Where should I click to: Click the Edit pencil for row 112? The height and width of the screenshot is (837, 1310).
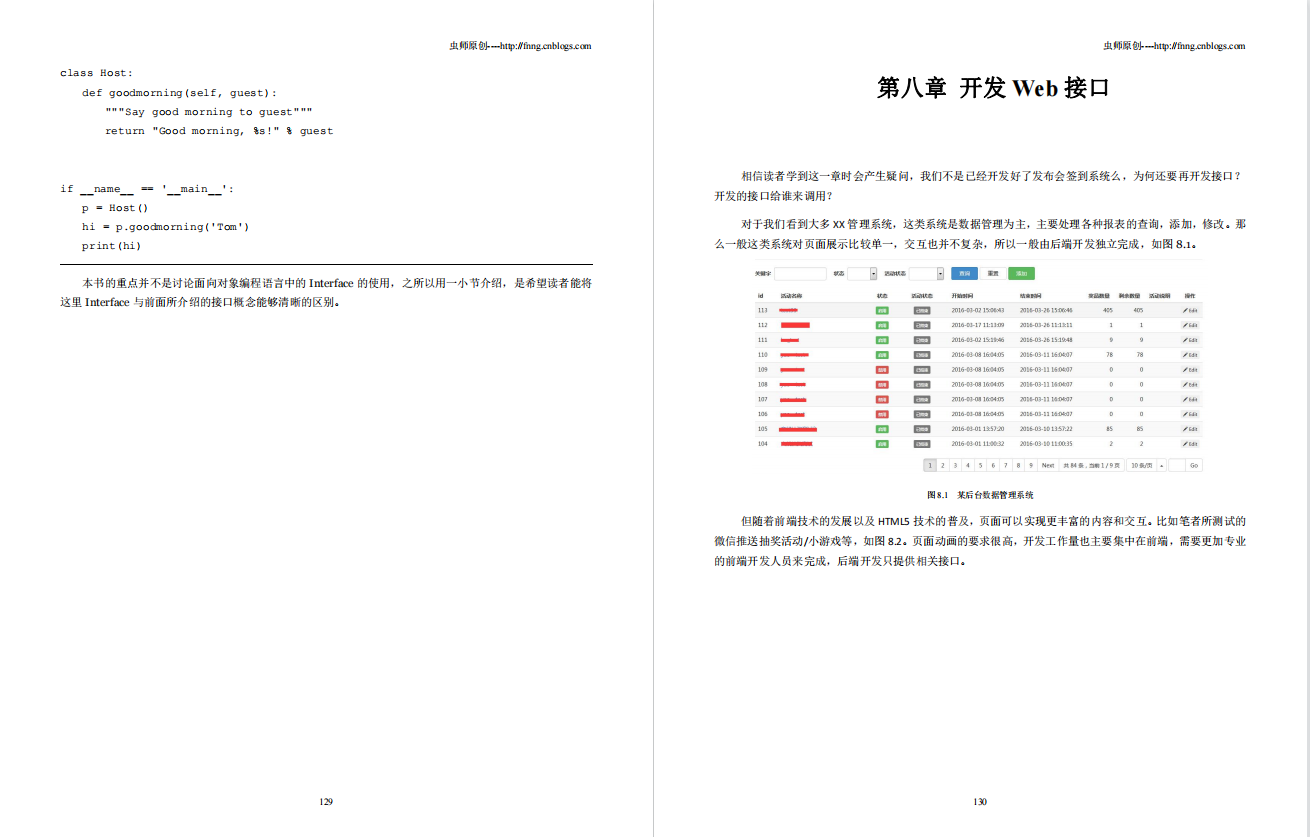tap(1190, 325)
